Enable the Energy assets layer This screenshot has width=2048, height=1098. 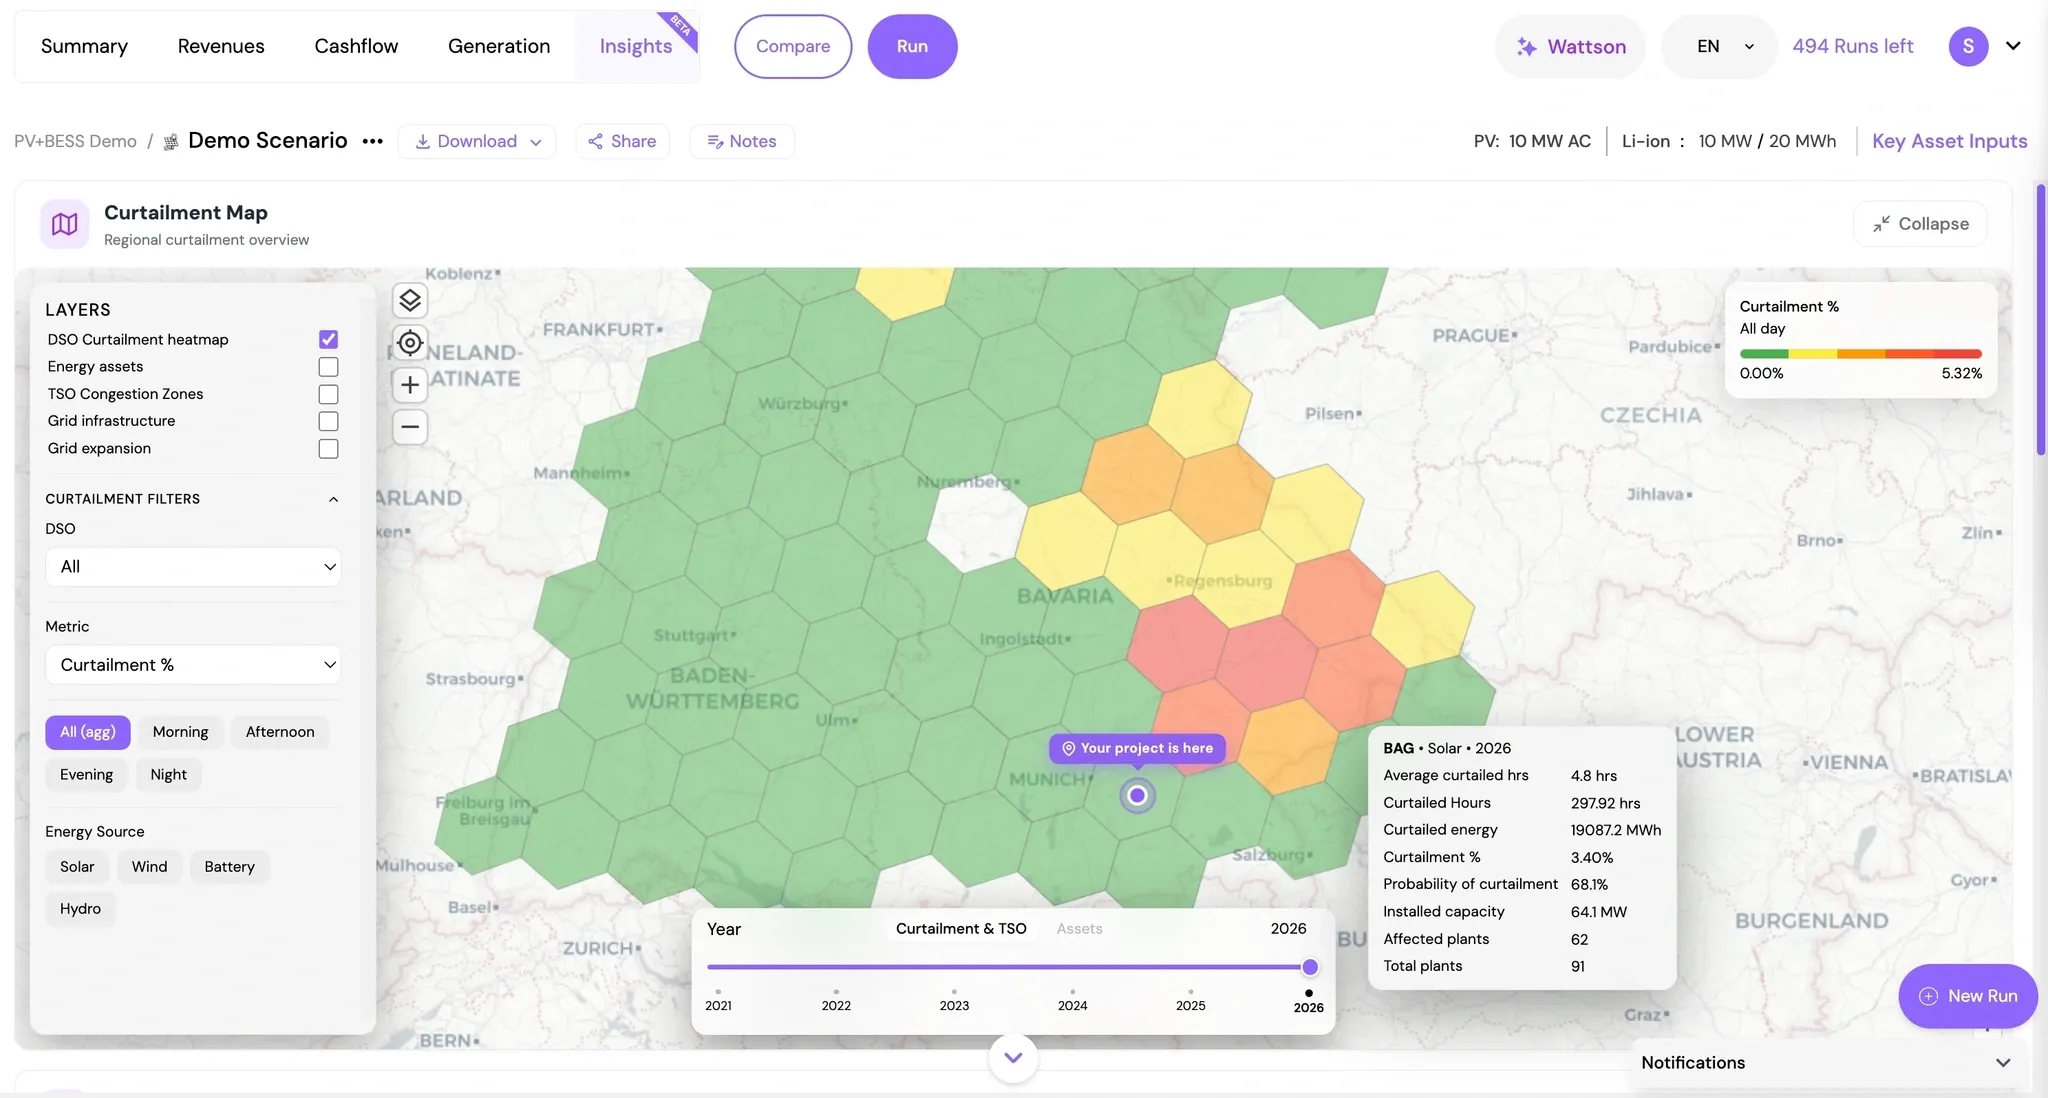tap(328, 367)
